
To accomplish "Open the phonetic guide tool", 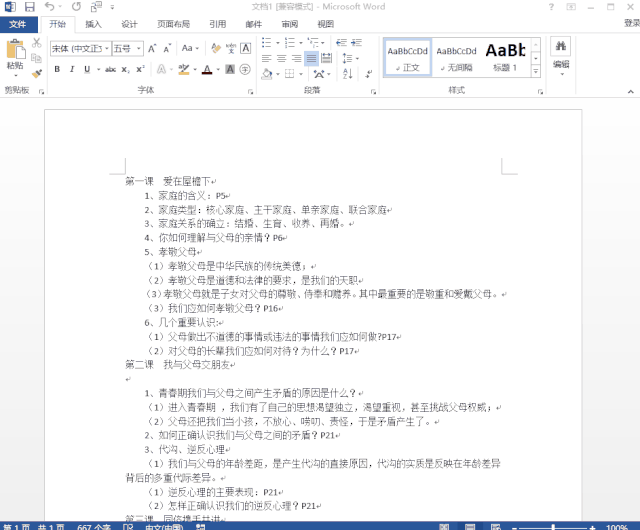I will click(231, 49).
